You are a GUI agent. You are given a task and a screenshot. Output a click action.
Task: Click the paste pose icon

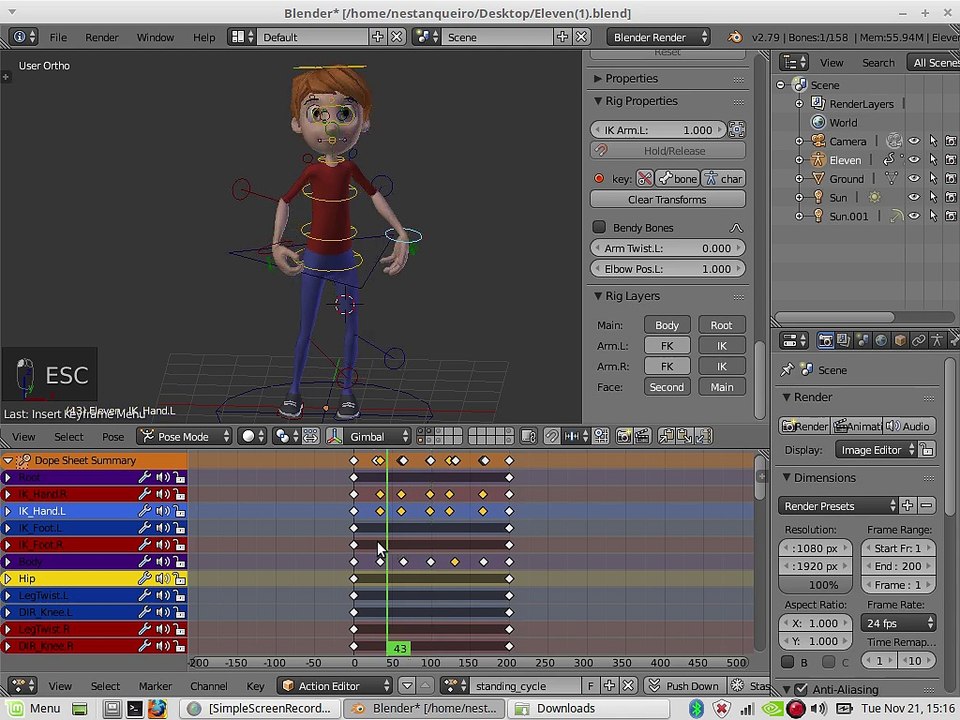point(684,437)
